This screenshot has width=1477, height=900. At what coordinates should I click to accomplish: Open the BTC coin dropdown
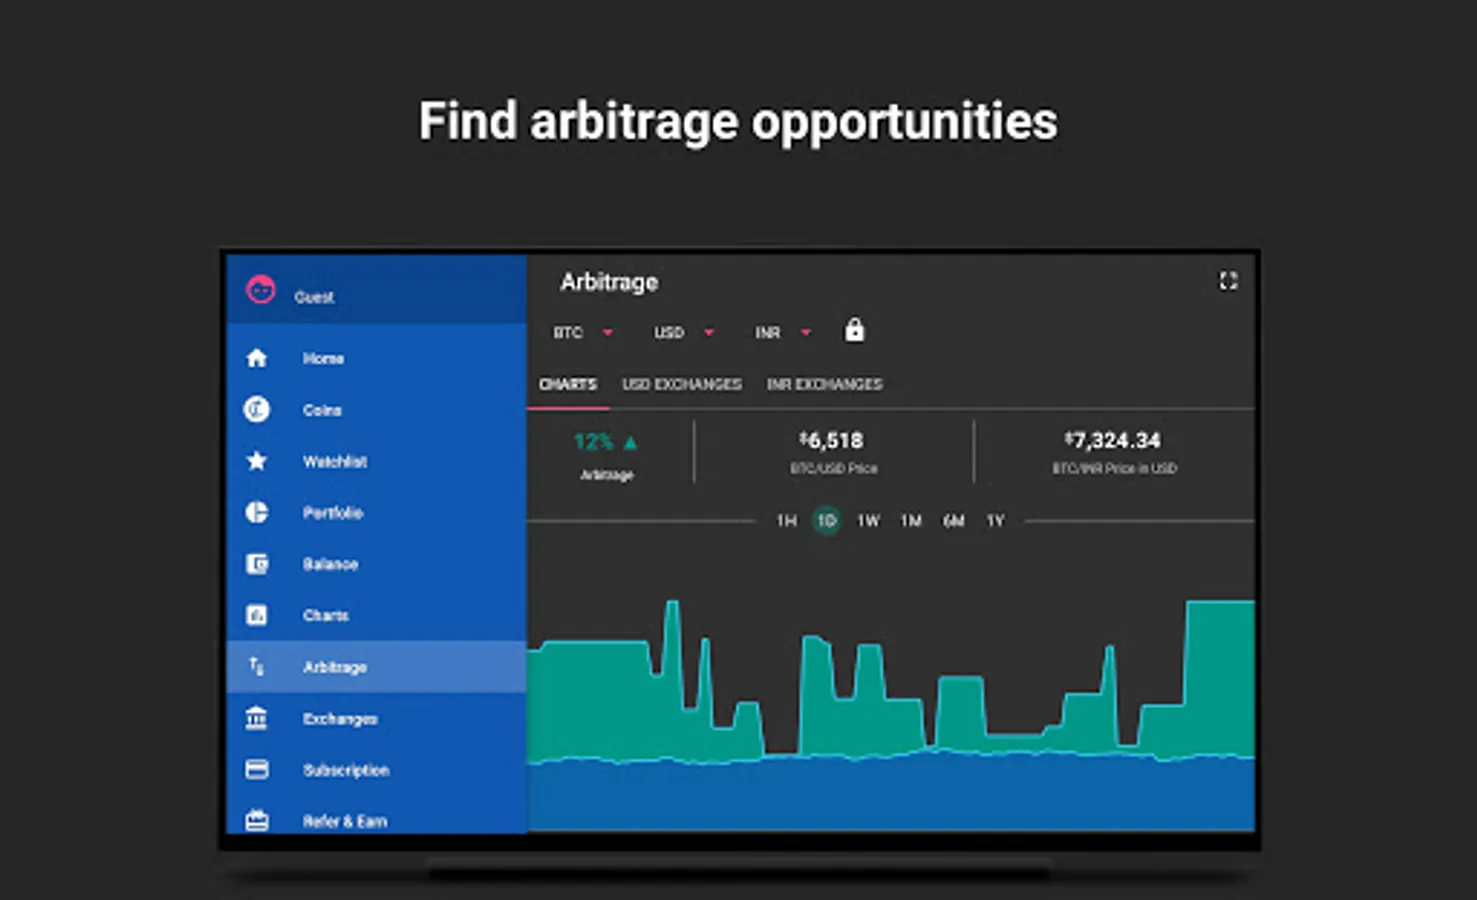[x=583, y=332]
